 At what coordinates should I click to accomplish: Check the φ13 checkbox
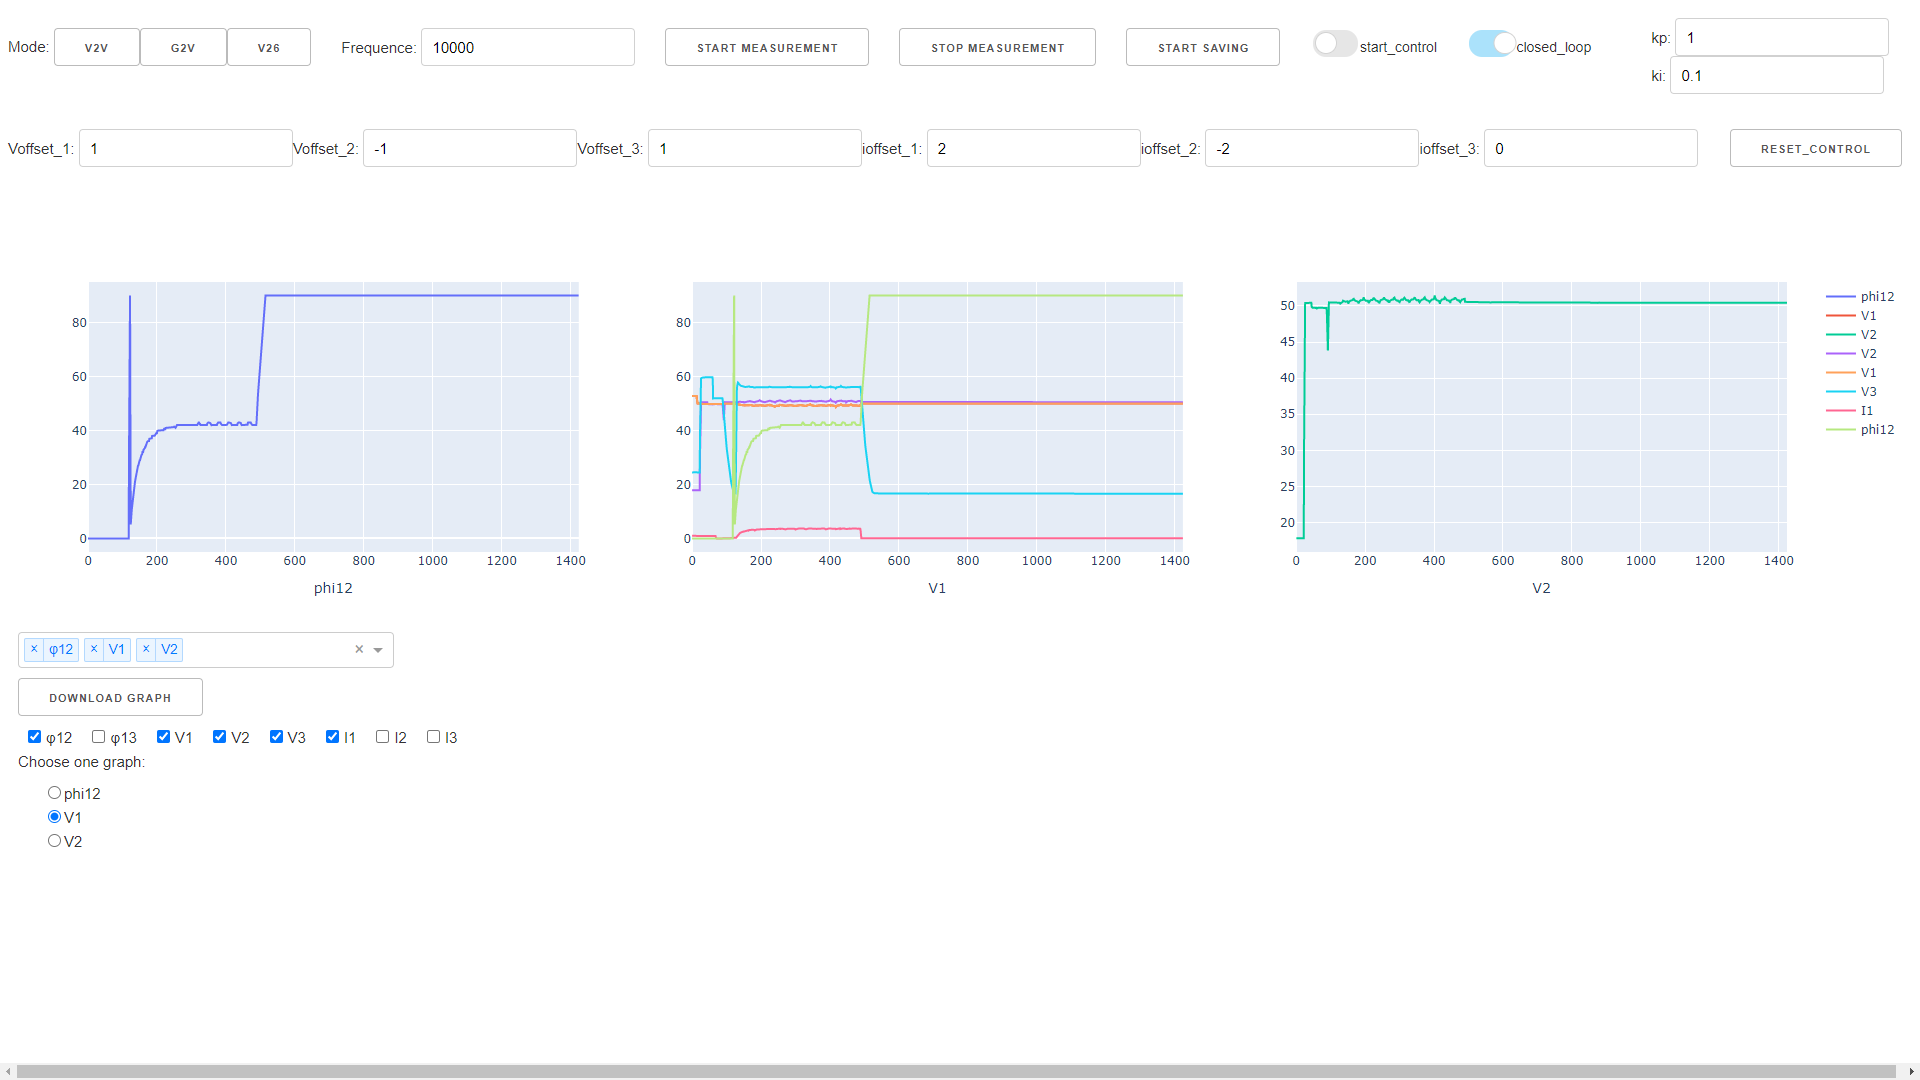pyautogui.click(x=97, y=736)
